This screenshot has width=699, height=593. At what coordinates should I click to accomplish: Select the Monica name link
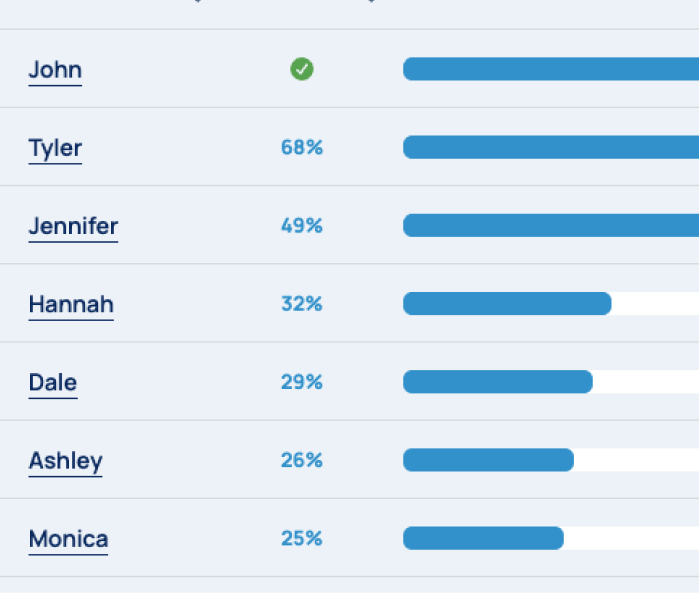coord(68,539)
